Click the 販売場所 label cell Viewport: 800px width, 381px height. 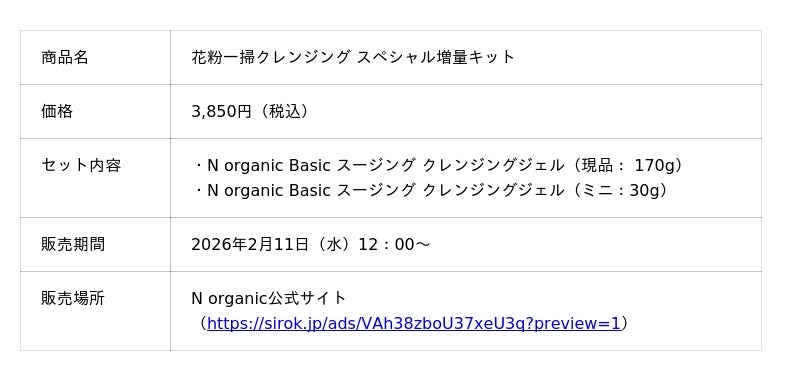95,311
